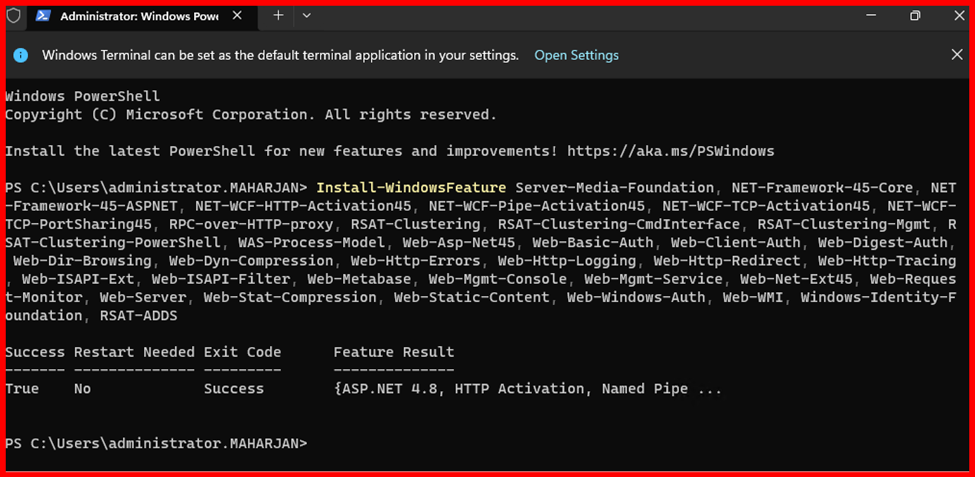Restore down the Windows Terminal window

tap(914, 16)
